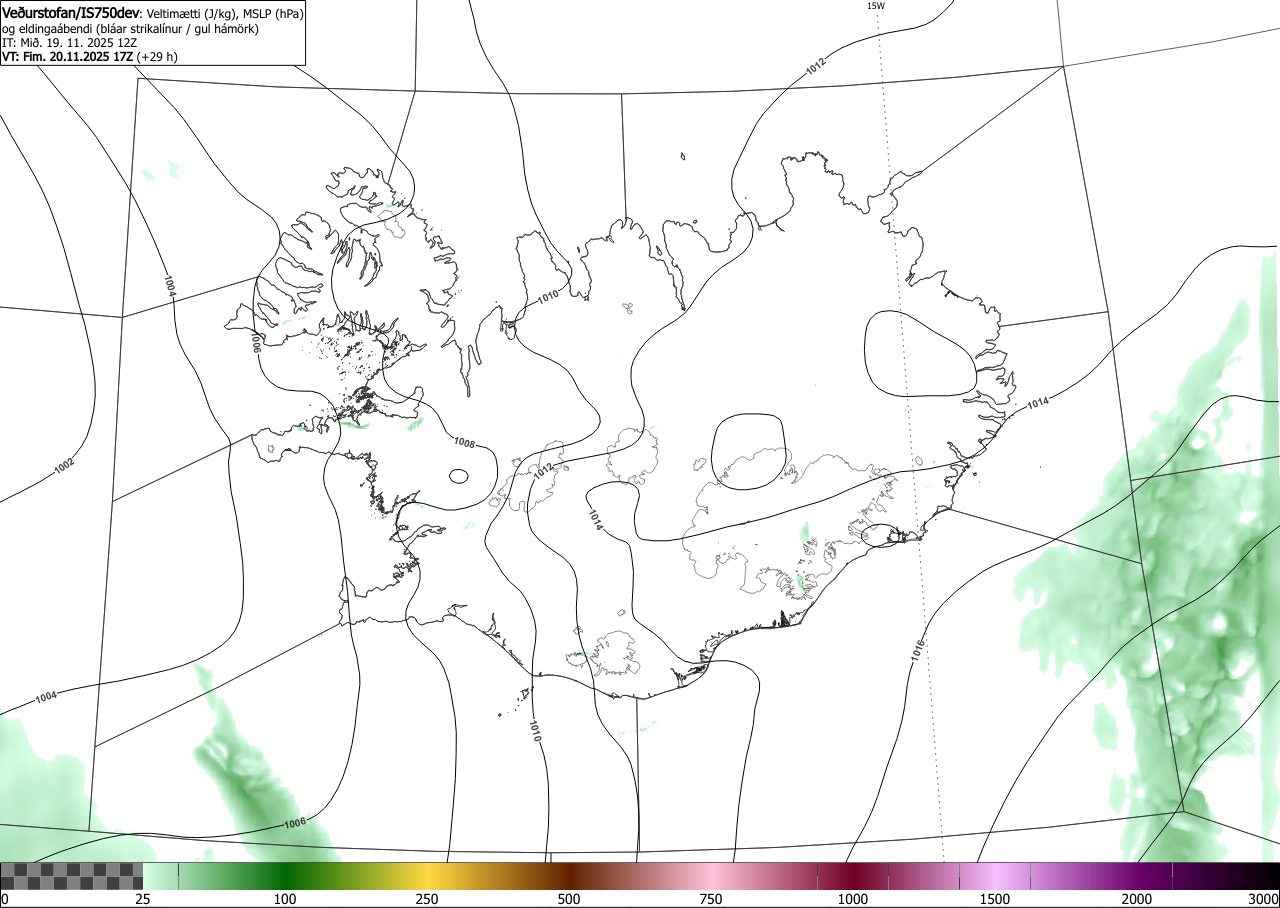Image resolution: width=1280 pixels, height=908 pixels.
Task: Select the 1012 isobar label beside 15W
Action: (816, 67)
